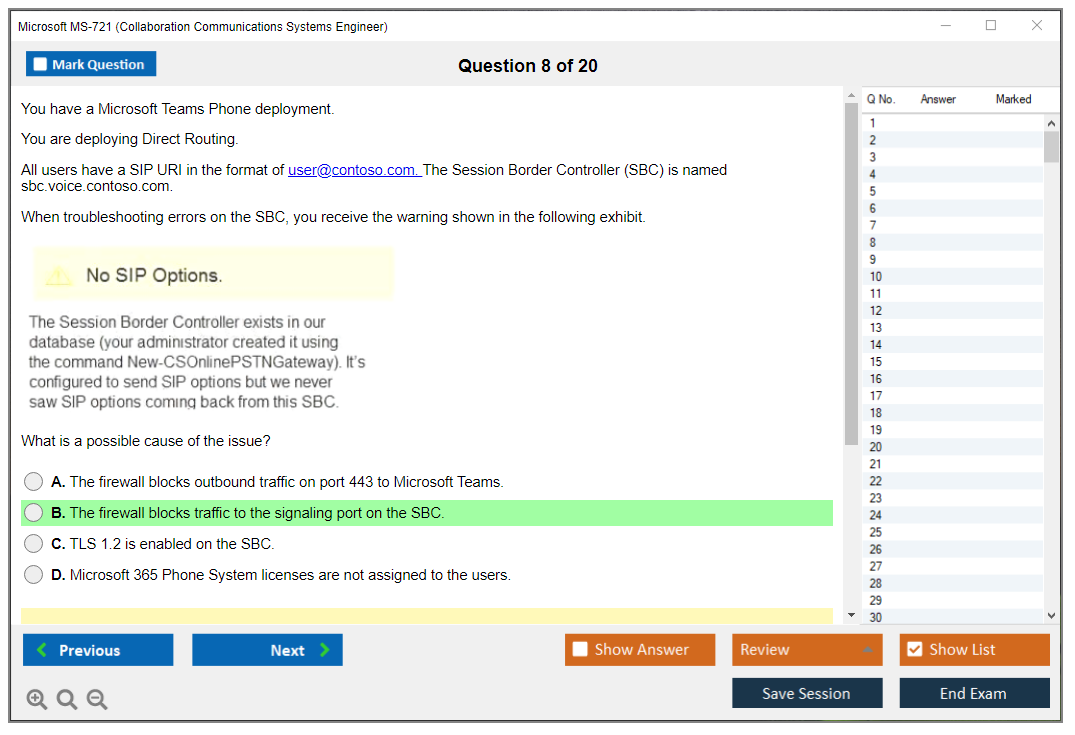Click question list scroll down arrow
This screenshot has width=1075, height=735.
click(1051, 616)
